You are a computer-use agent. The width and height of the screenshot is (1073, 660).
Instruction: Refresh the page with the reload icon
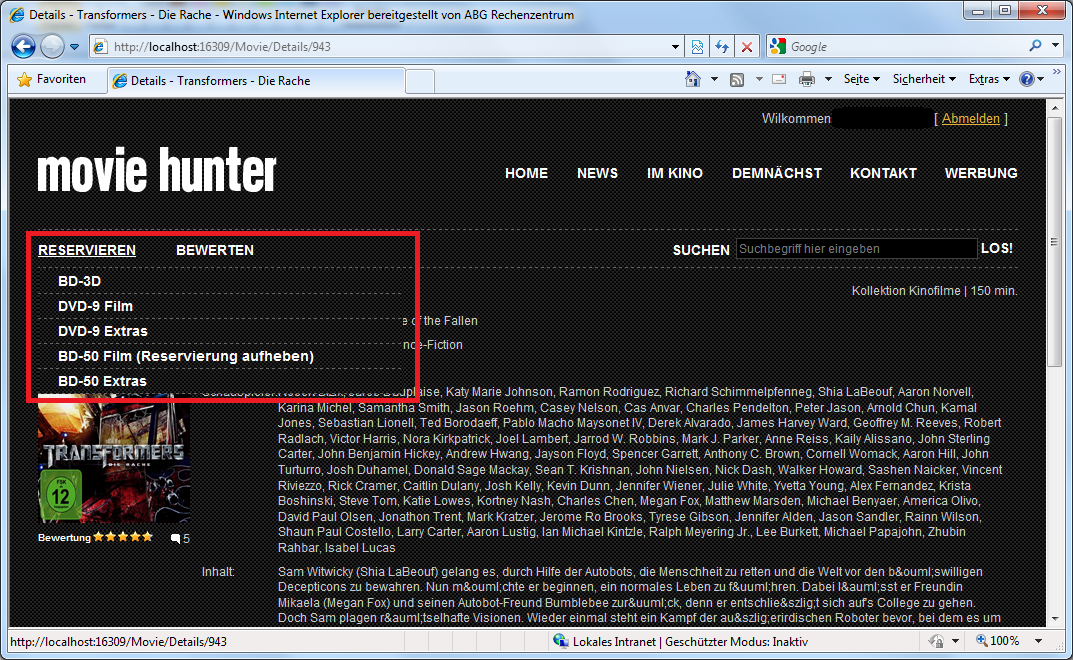click(x=722, y=47)
